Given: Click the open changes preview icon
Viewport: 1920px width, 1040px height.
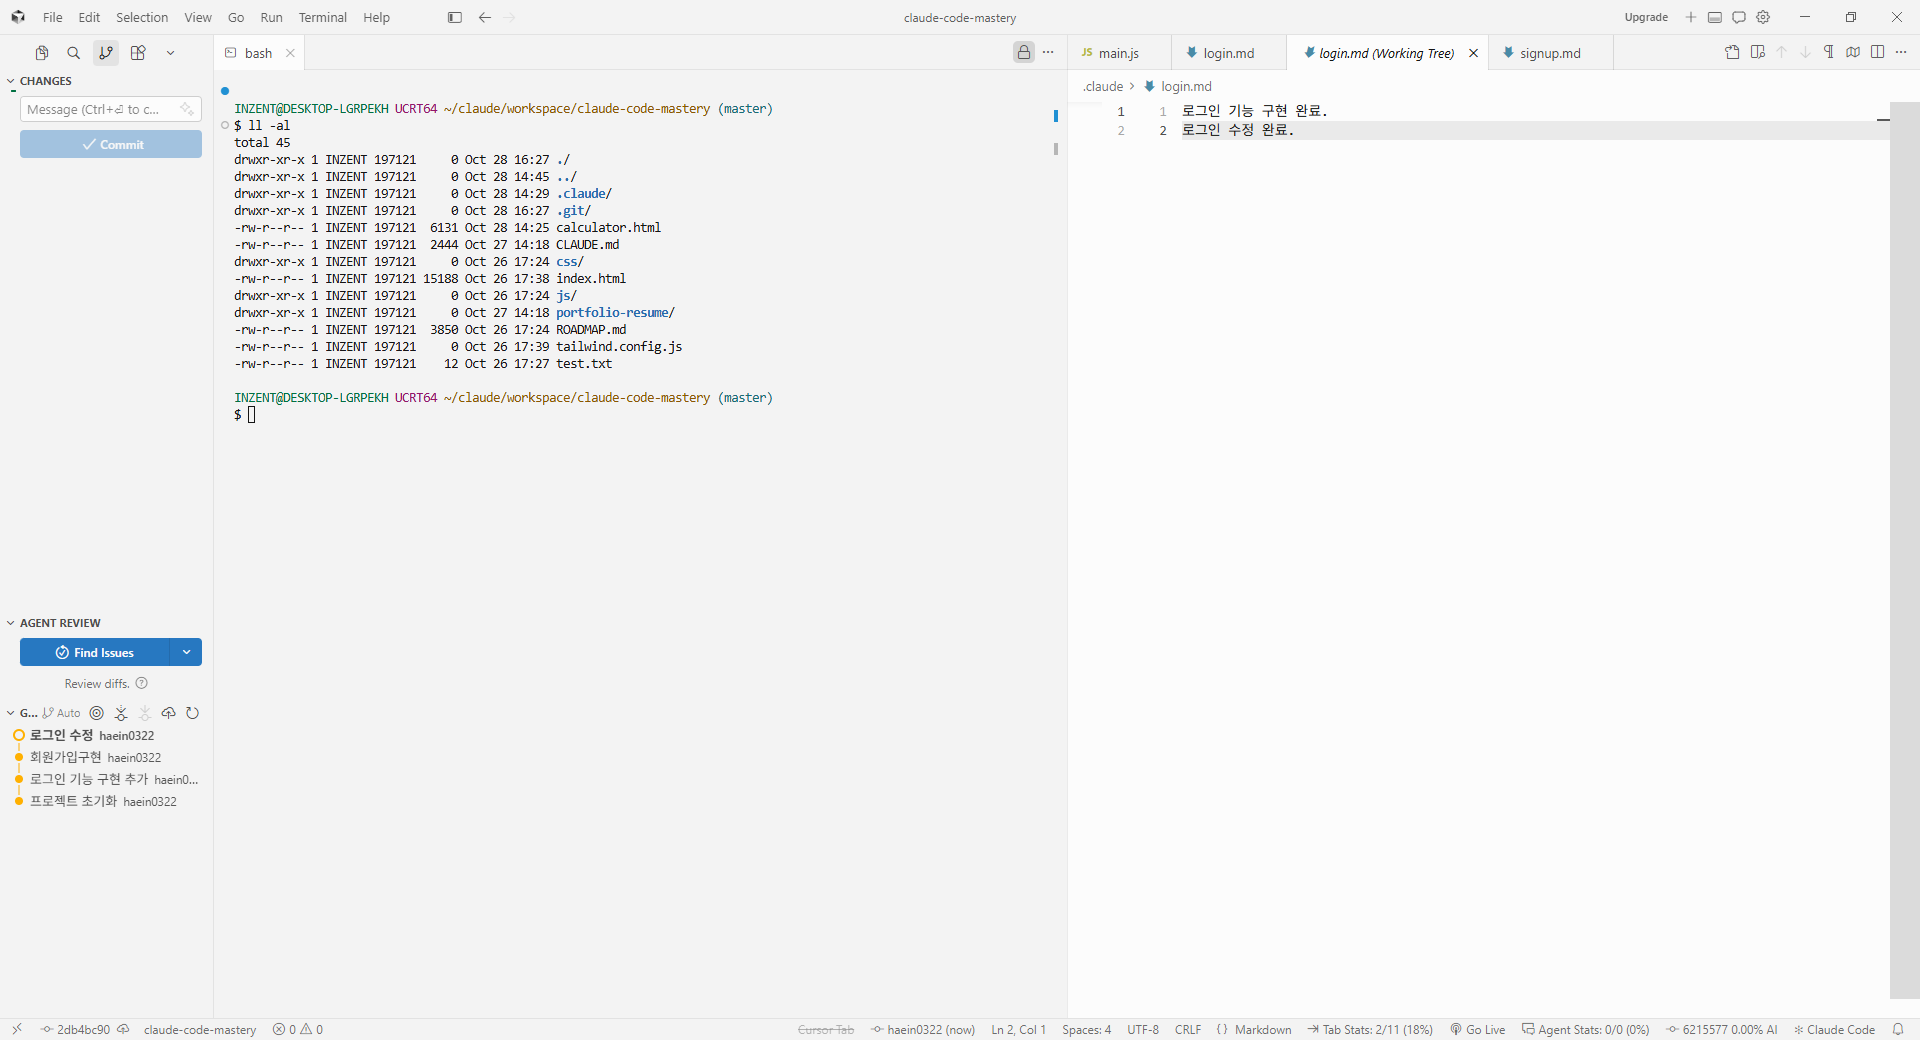Looking at the screenshot, I should 1758,53.
